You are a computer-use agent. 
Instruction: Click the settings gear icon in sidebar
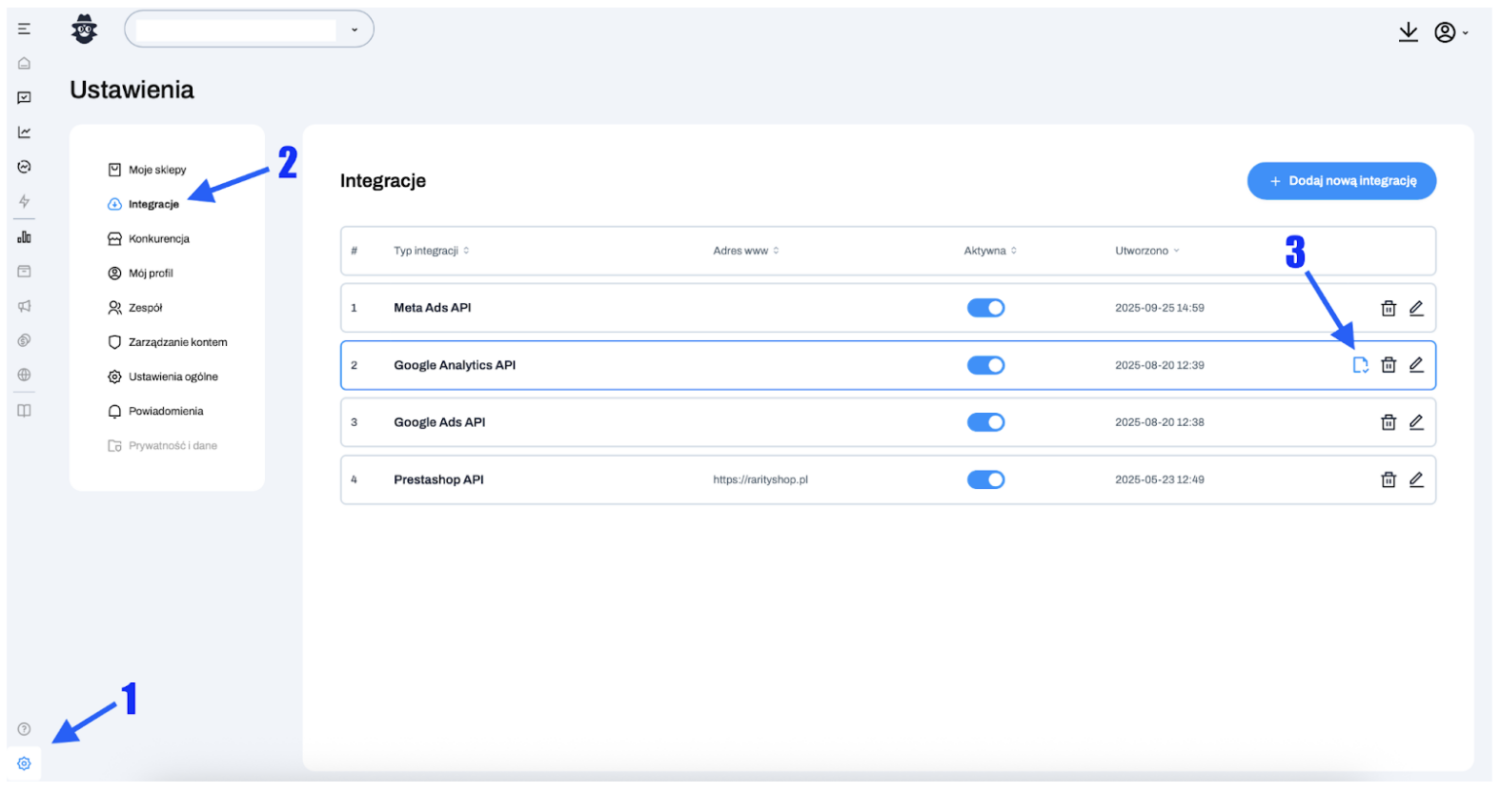tap(24, 764)
